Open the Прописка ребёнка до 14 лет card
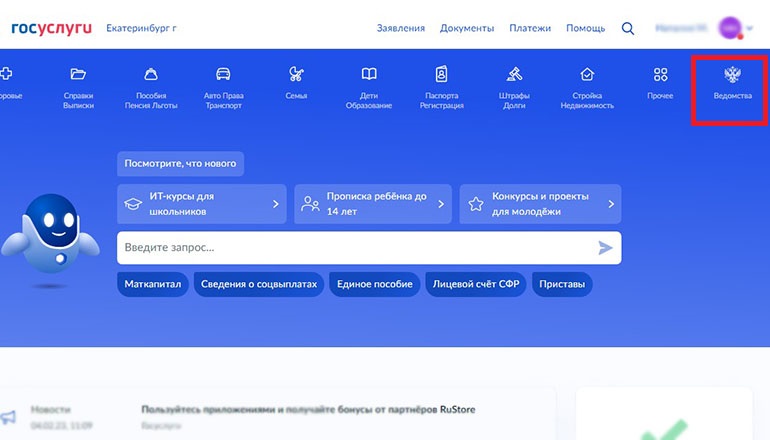Image resolution: width=770 pixels, height=440 pixels. coord(372,204)
